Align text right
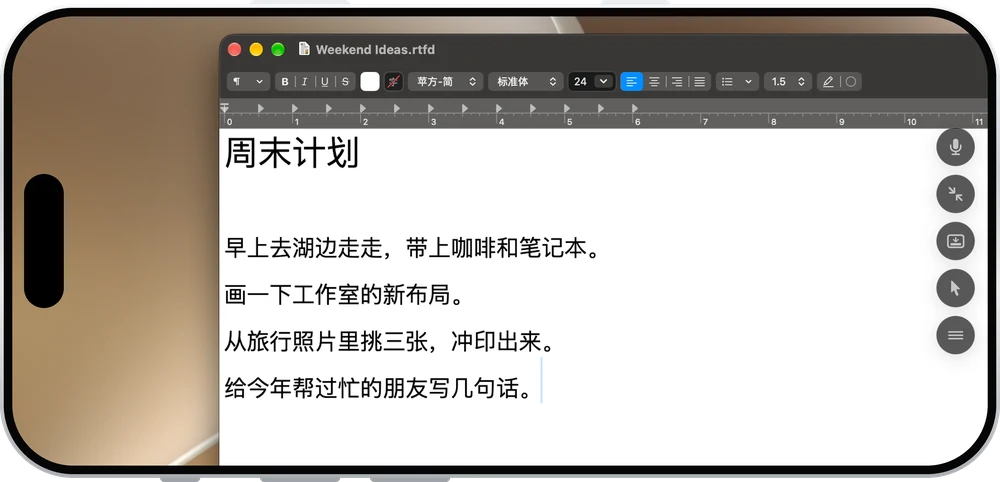The height and width of the screenshot is (482, 1000). (677, 82)
